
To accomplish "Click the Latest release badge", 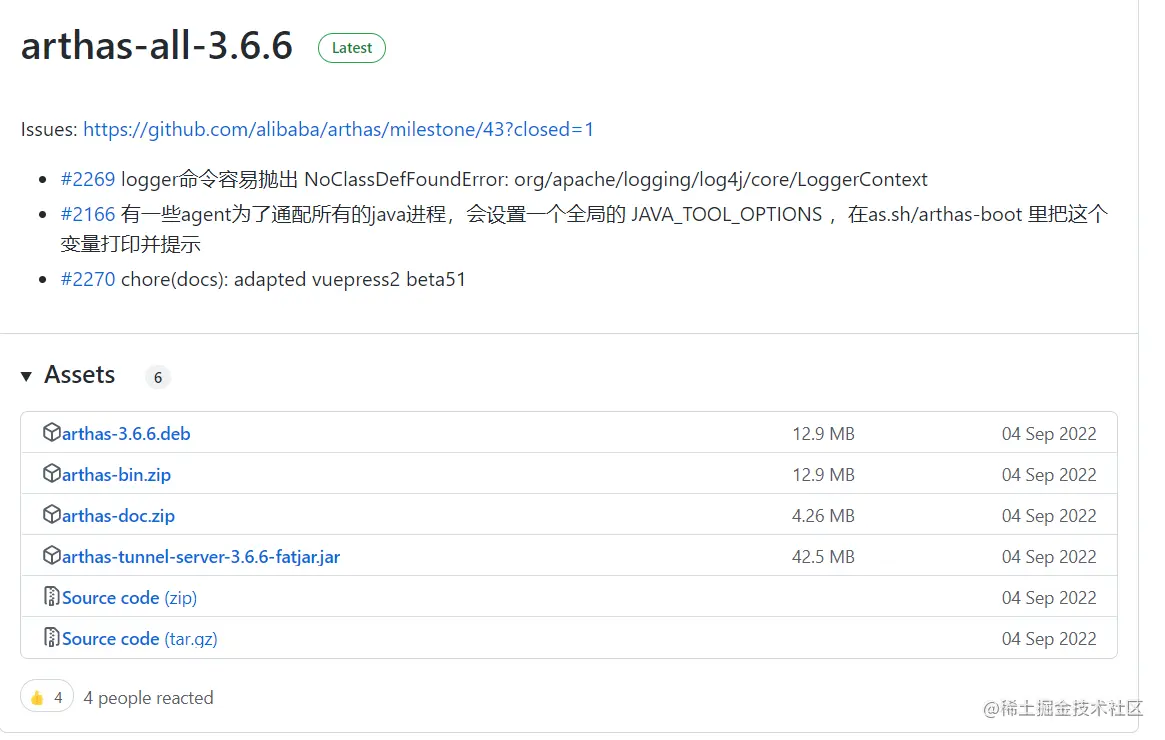I will 351,48.
